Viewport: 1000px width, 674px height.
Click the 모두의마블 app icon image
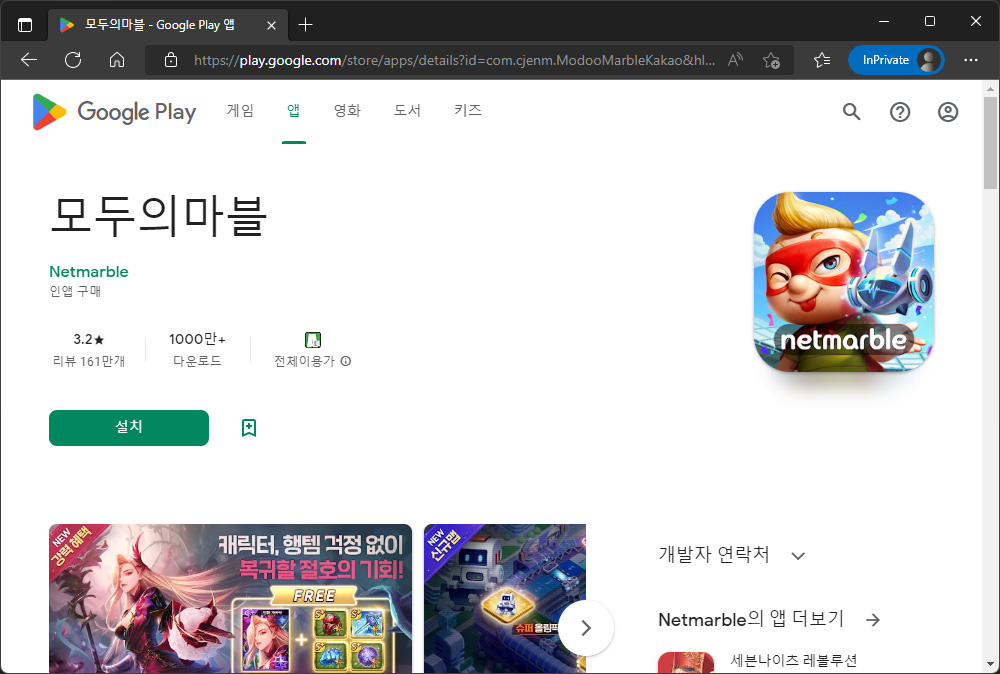pyautogui.click(x=844, y=282)
